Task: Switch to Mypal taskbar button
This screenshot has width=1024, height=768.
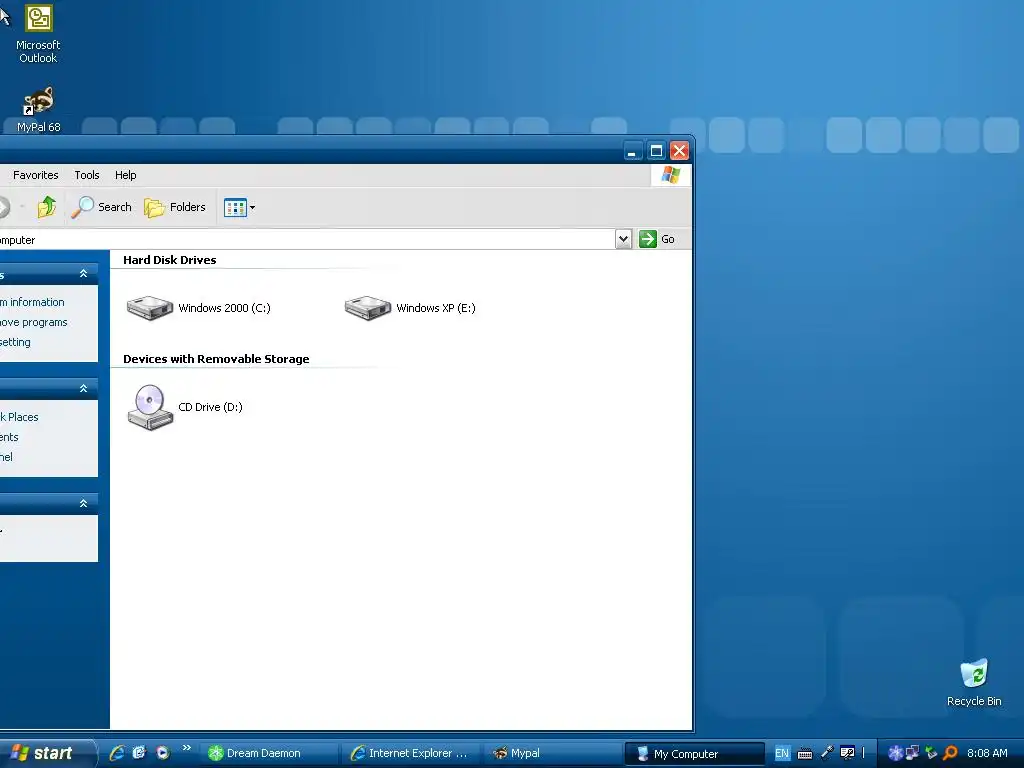Action: pos(554,754)
